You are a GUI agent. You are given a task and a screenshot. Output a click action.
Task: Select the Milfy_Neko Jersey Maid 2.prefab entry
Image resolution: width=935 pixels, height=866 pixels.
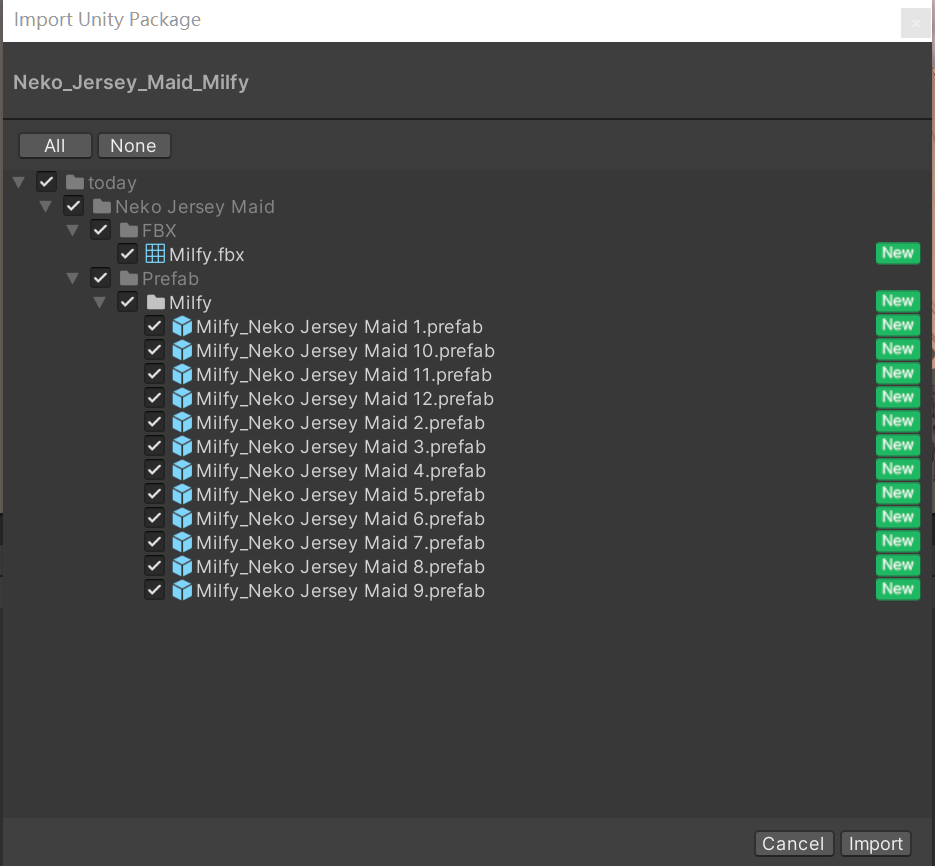(x=340, y=423)
